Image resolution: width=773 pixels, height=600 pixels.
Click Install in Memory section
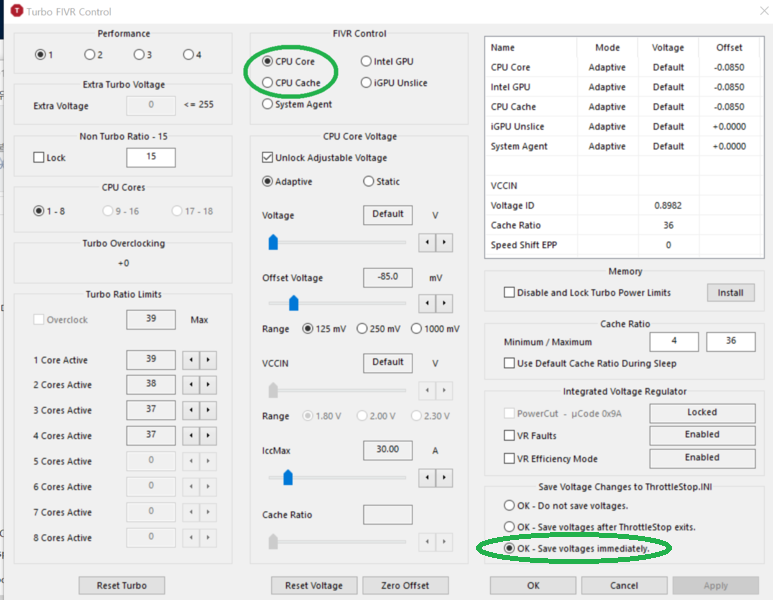pos(731,293)
